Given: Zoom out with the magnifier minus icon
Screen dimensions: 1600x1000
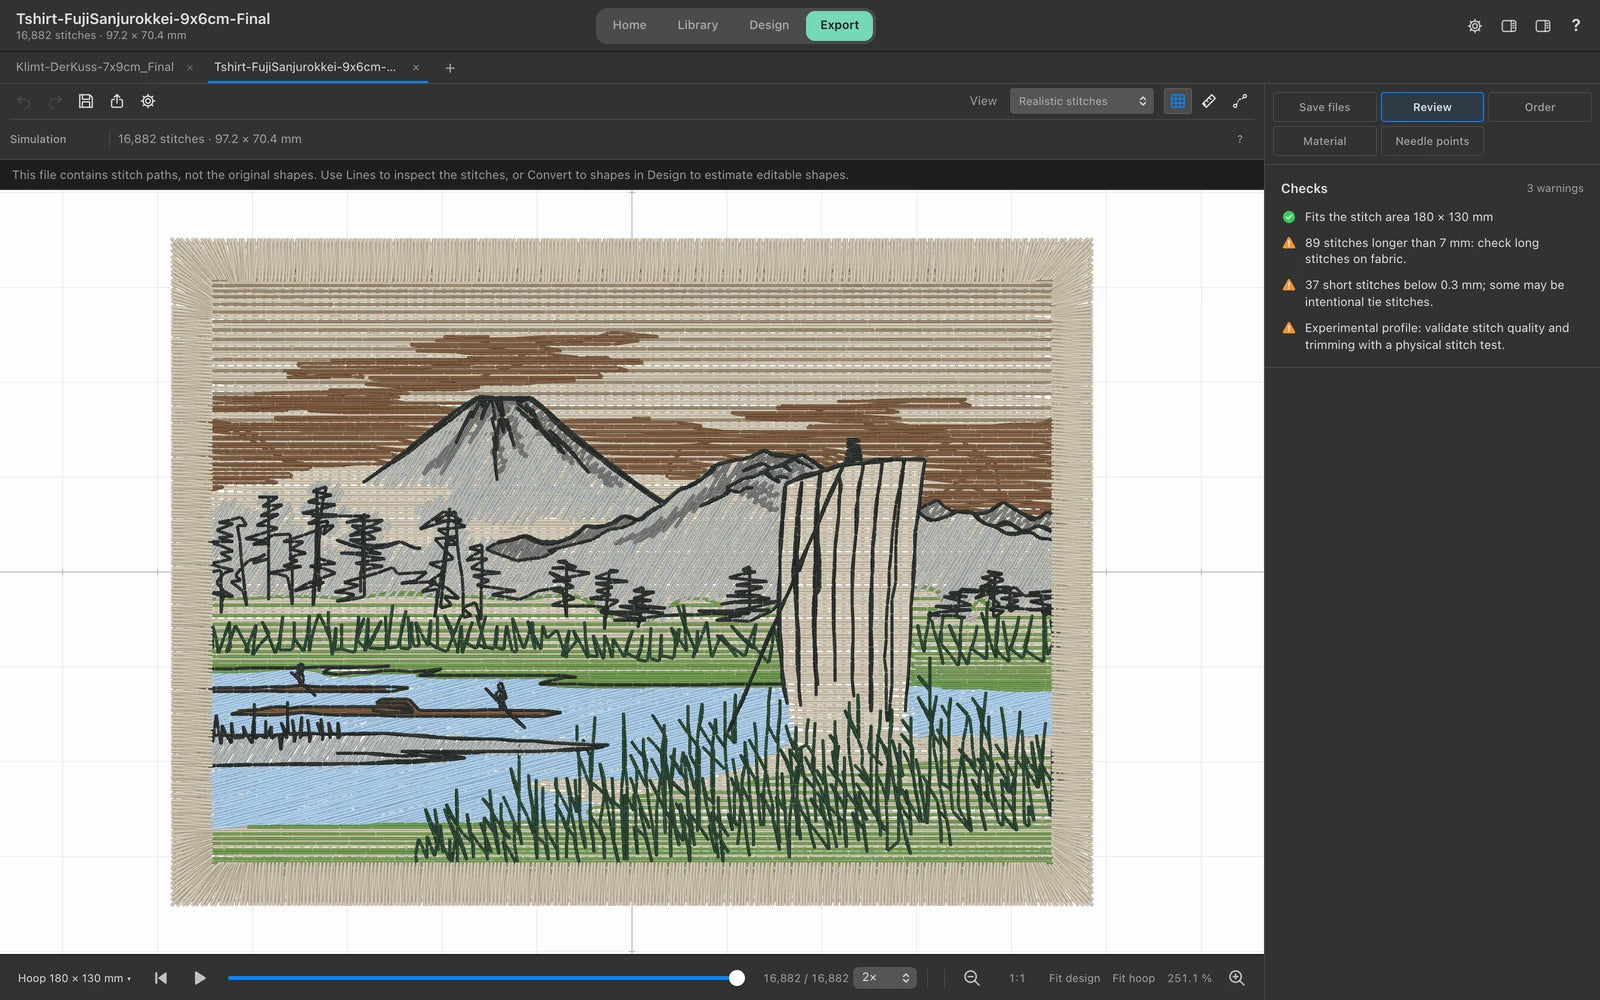Looking at the screenshot, I should (x=971, y=978).
